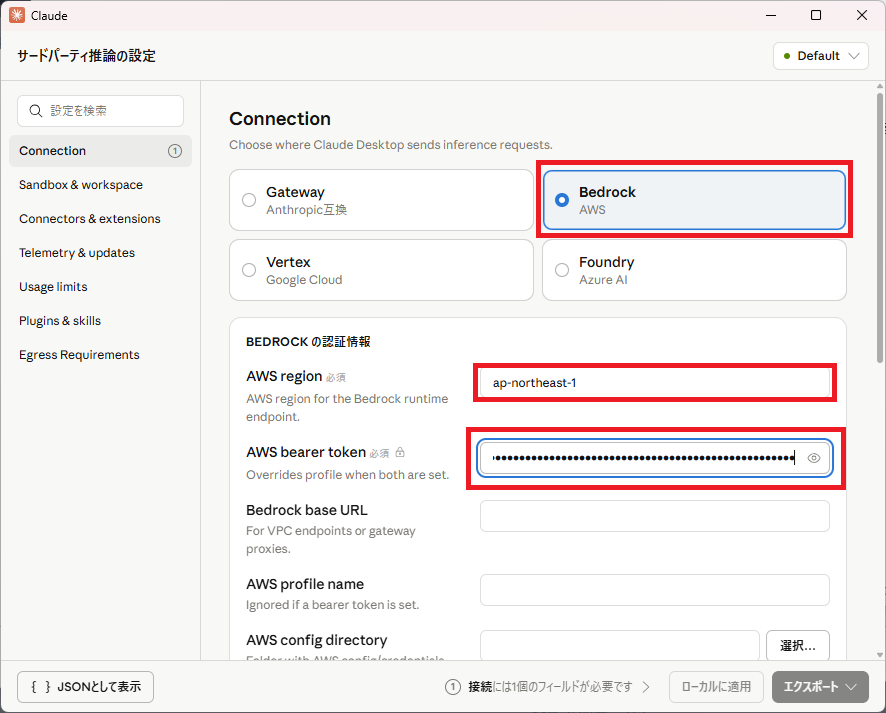Click the Connection badge count icon
886x713 pixels.
click(175, 151)
